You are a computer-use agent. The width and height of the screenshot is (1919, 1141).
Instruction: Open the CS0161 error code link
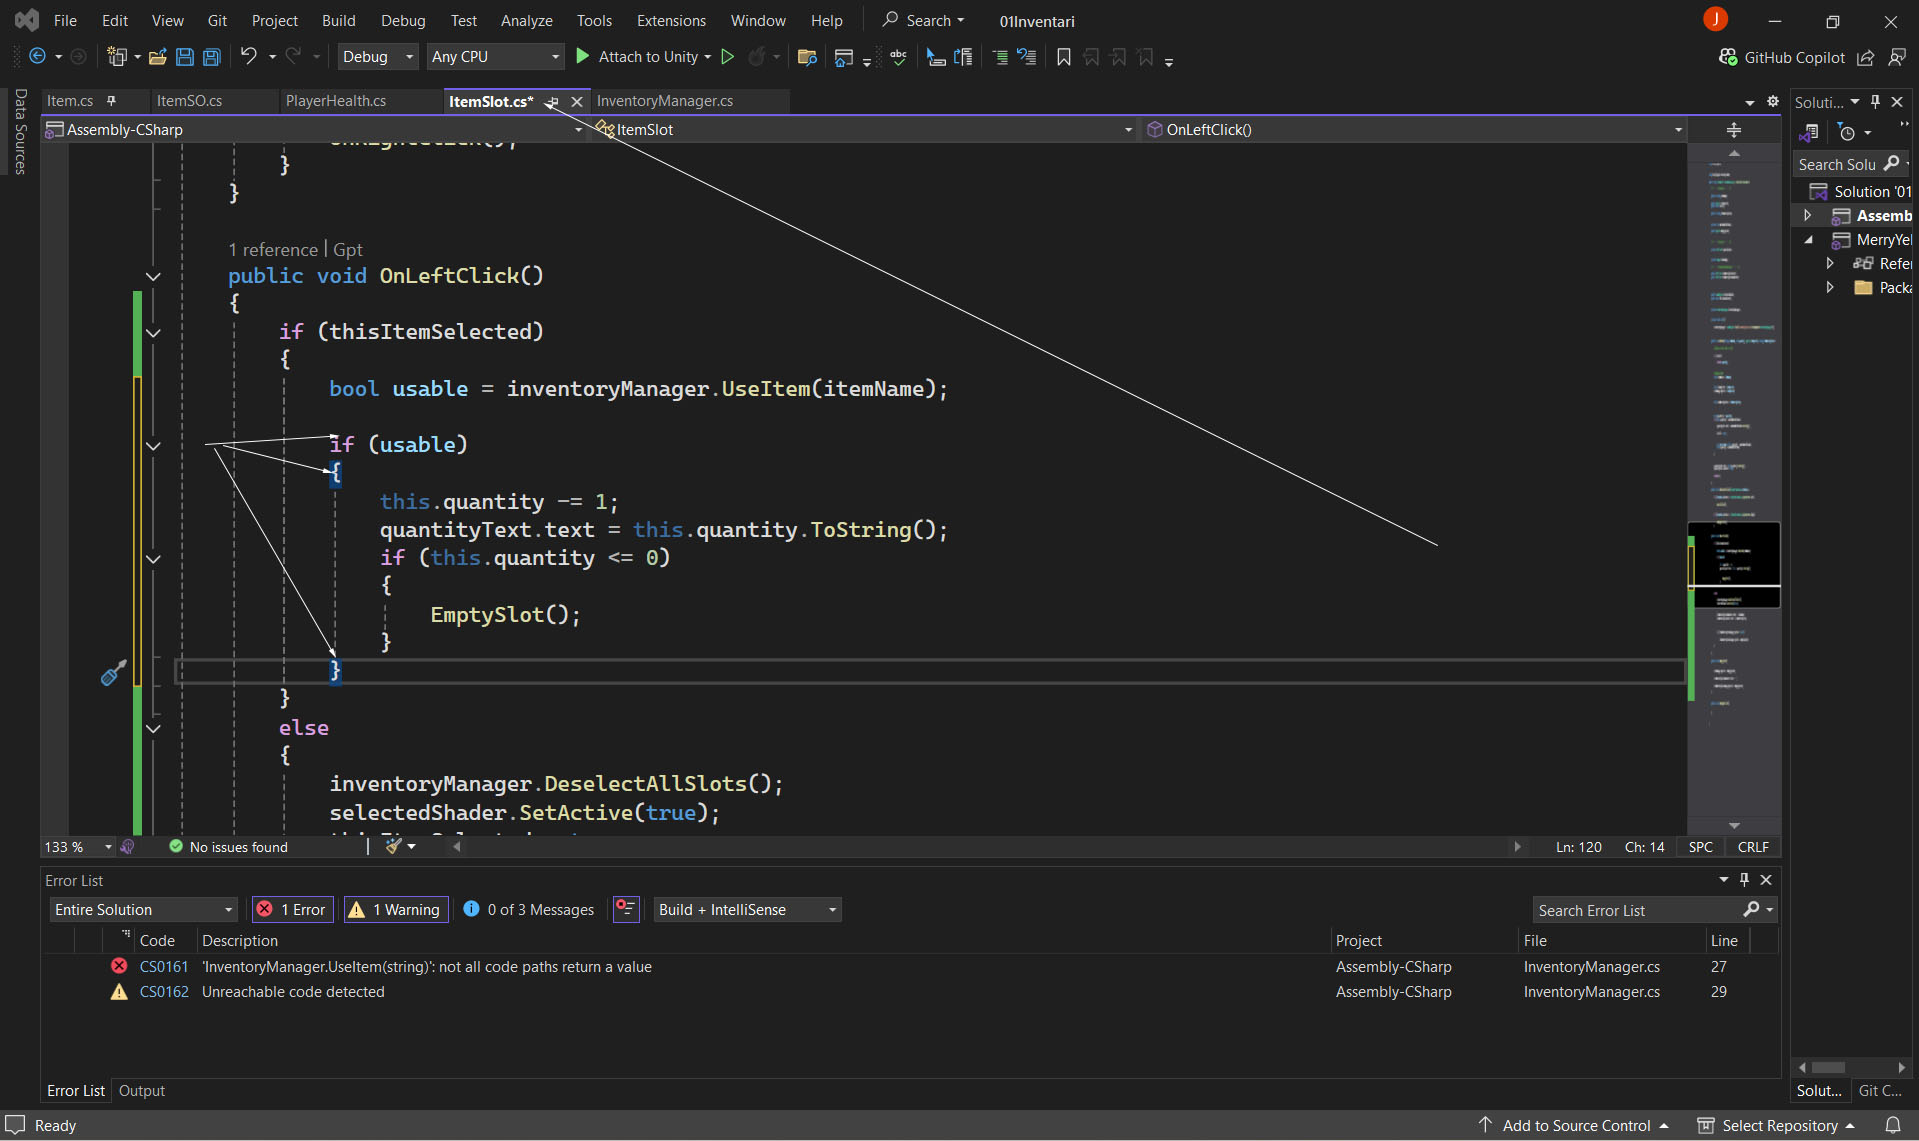(x=164, y=966)
